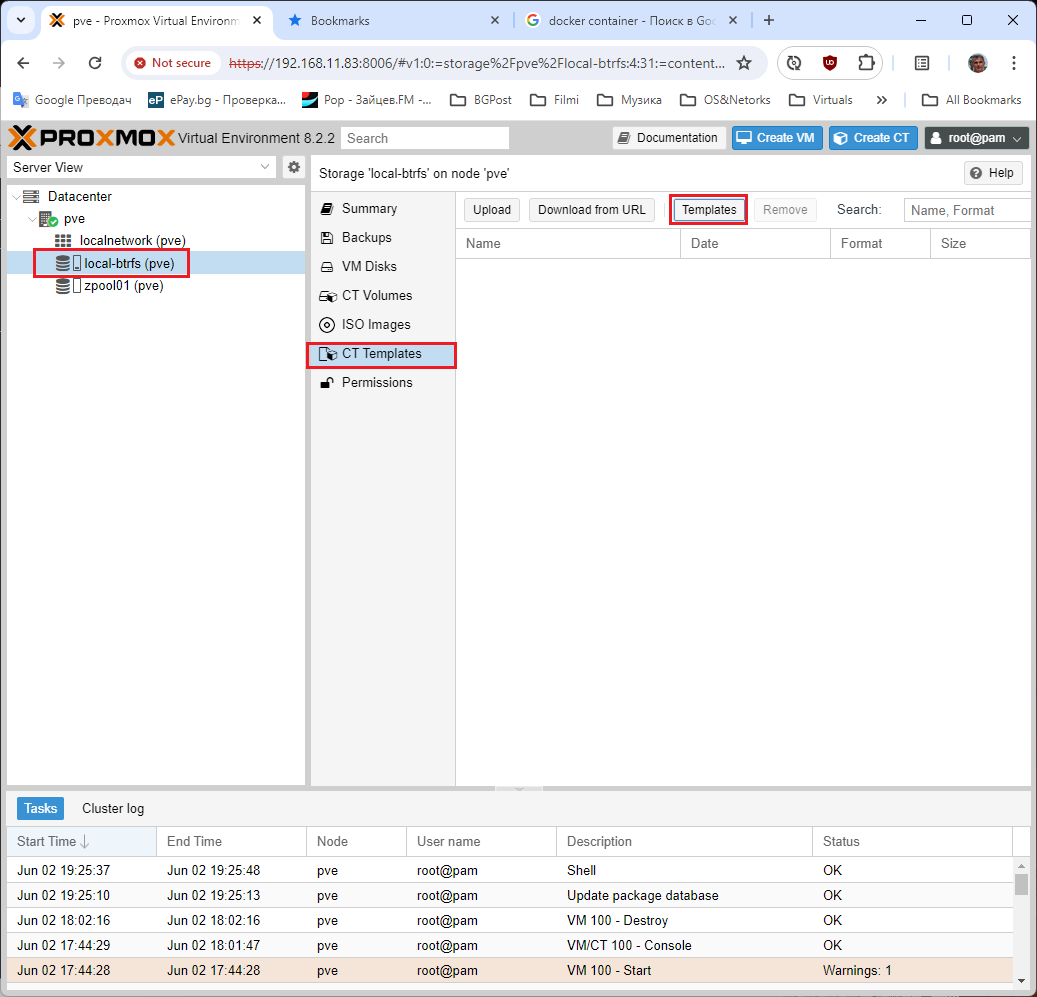Sort tasks by Start Time

click(x=81, y=841)
